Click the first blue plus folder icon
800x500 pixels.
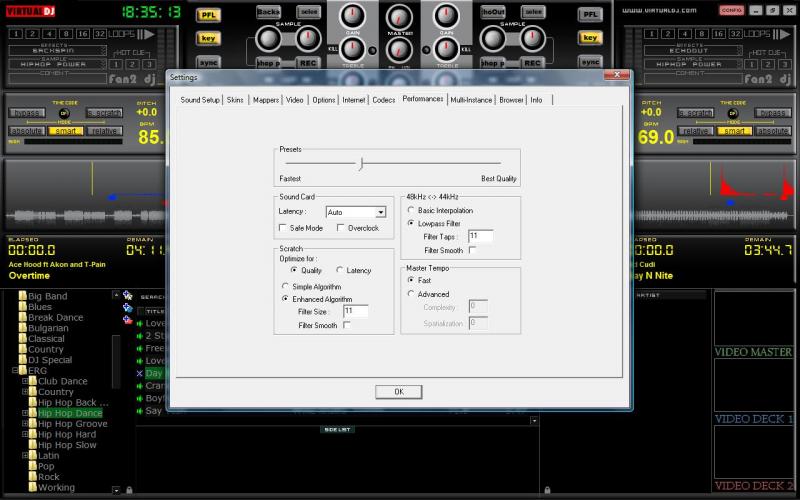(128, 296)
